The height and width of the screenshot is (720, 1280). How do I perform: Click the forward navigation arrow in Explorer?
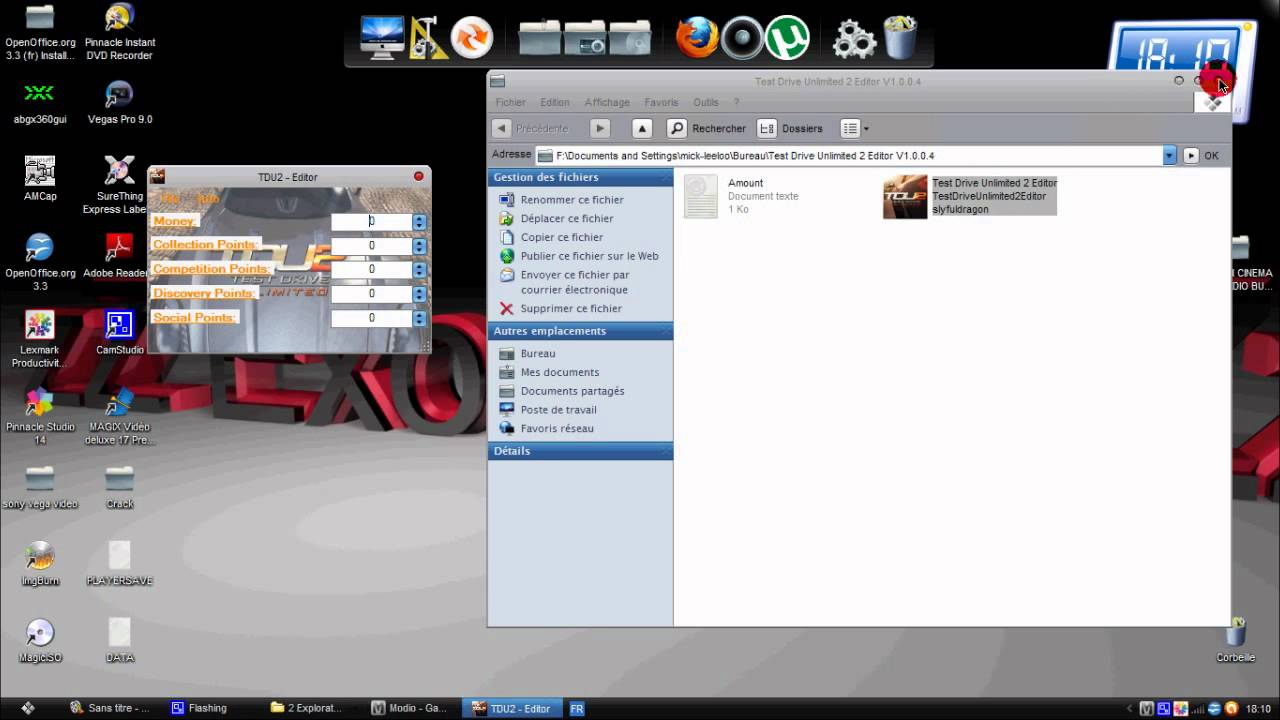[x=600, y=128]
